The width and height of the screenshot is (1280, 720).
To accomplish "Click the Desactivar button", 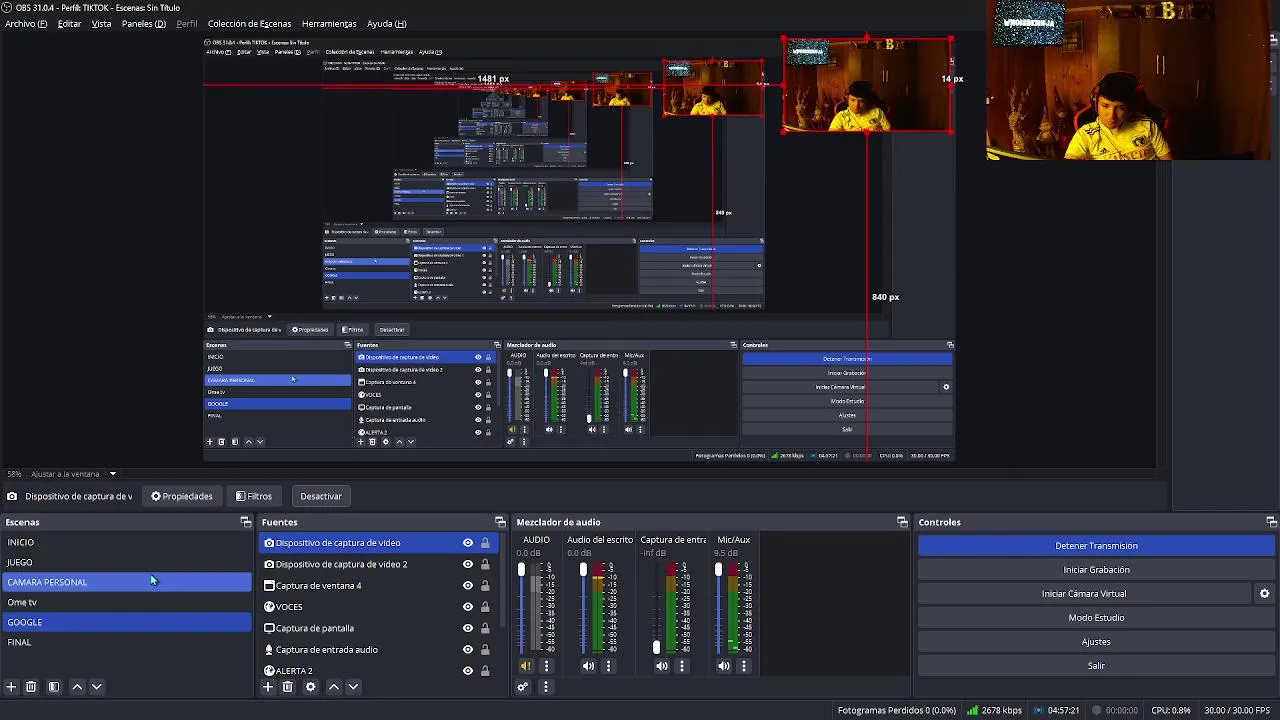I will [321, 496].
